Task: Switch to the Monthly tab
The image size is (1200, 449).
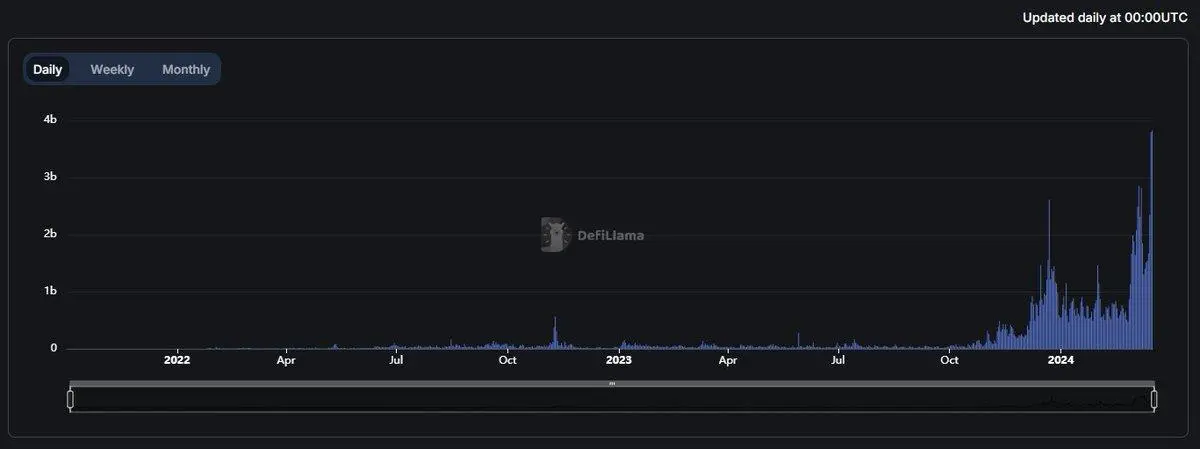Action: pos(186,70)
